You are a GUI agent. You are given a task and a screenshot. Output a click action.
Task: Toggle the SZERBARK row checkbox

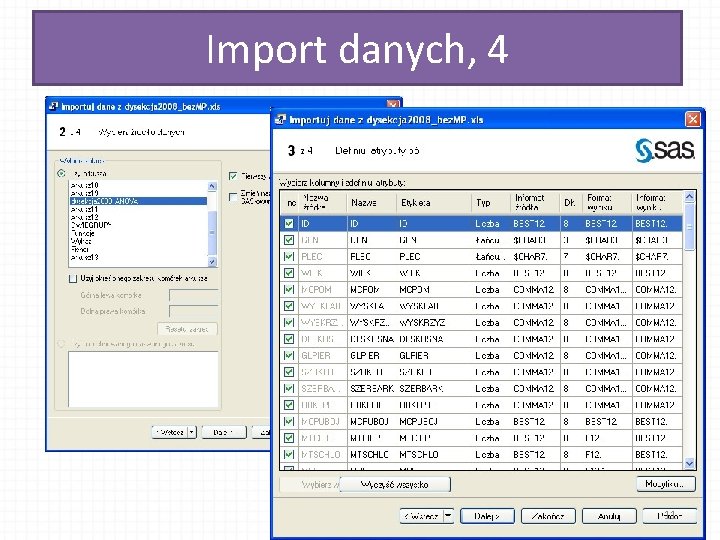(x=289, y=388)
